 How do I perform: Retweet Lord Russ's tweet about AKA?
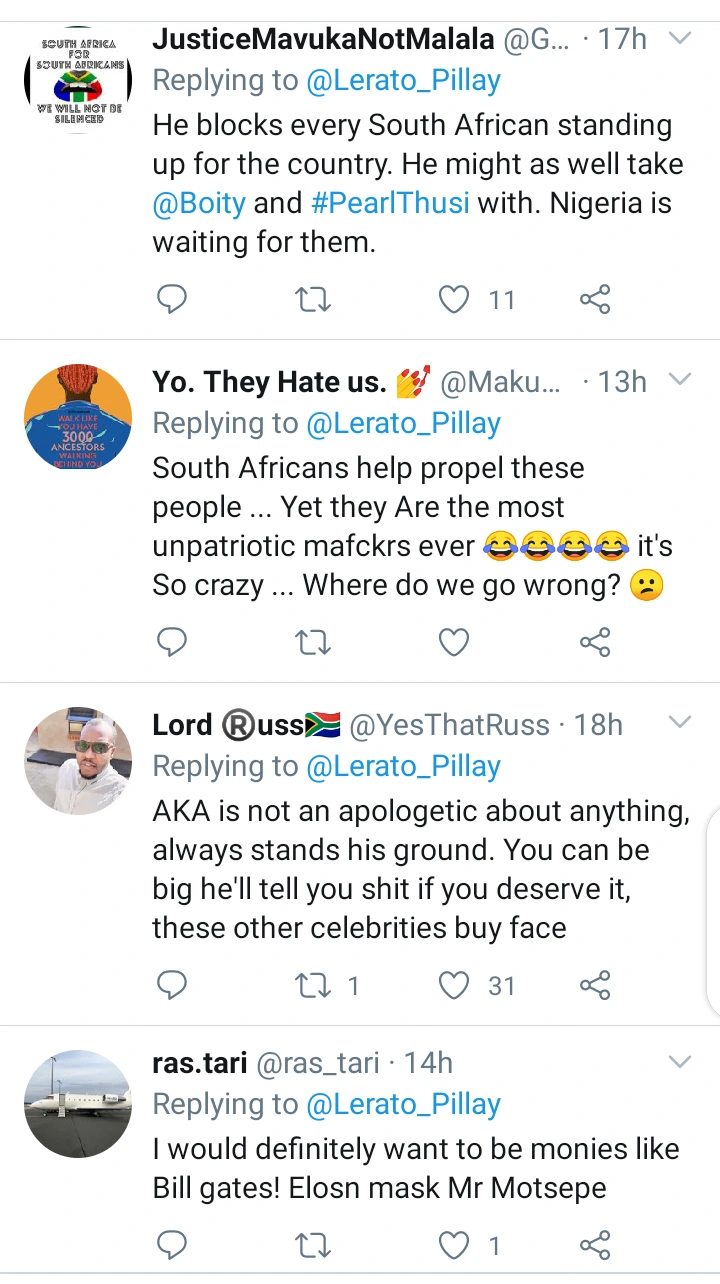pos(314,985)
